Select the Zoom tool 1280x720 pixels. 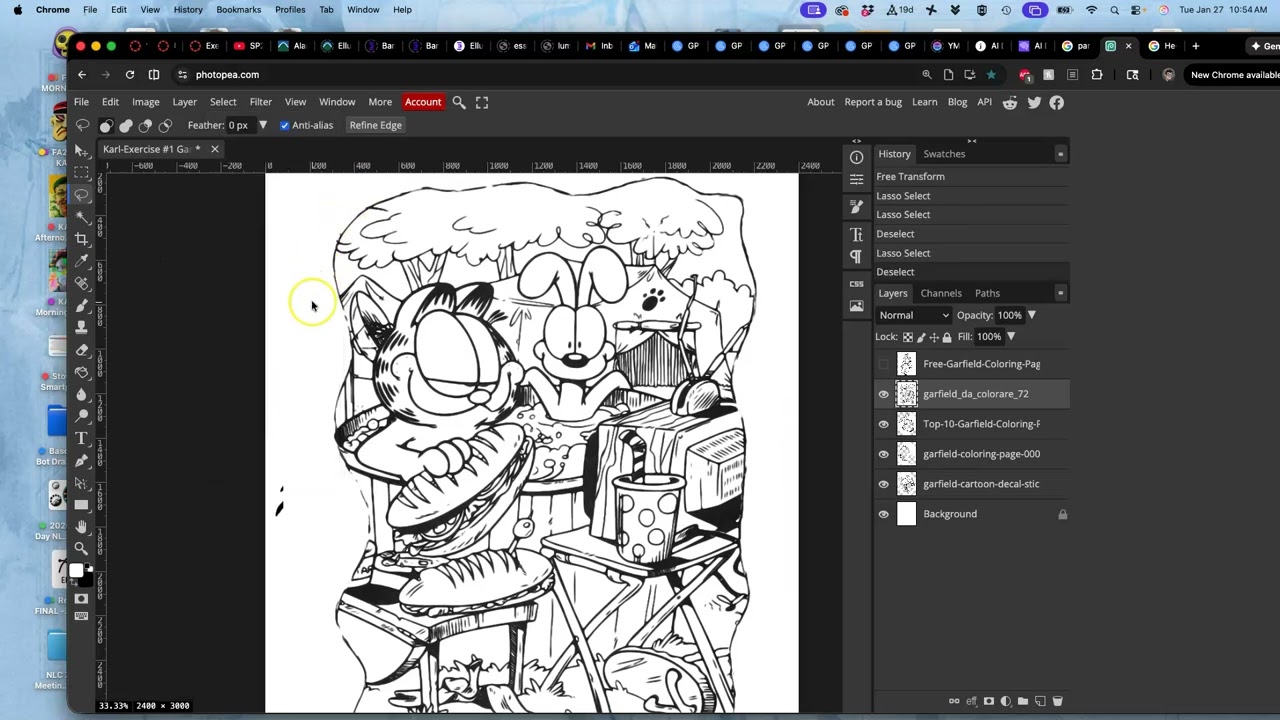(x=82, y=548)
